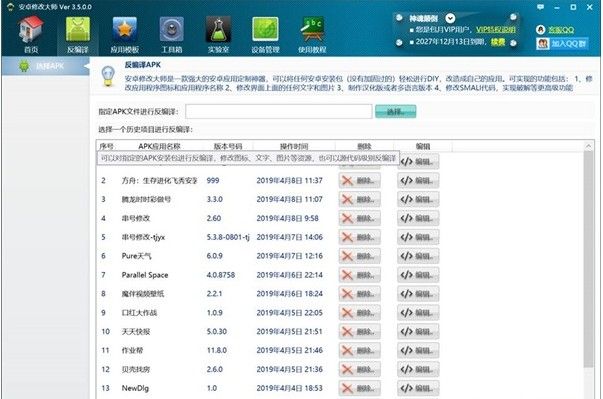
Task: Open the 使用教程 tutorial blackboard icon
Action: pyautogui.click(x=312, y=34)
